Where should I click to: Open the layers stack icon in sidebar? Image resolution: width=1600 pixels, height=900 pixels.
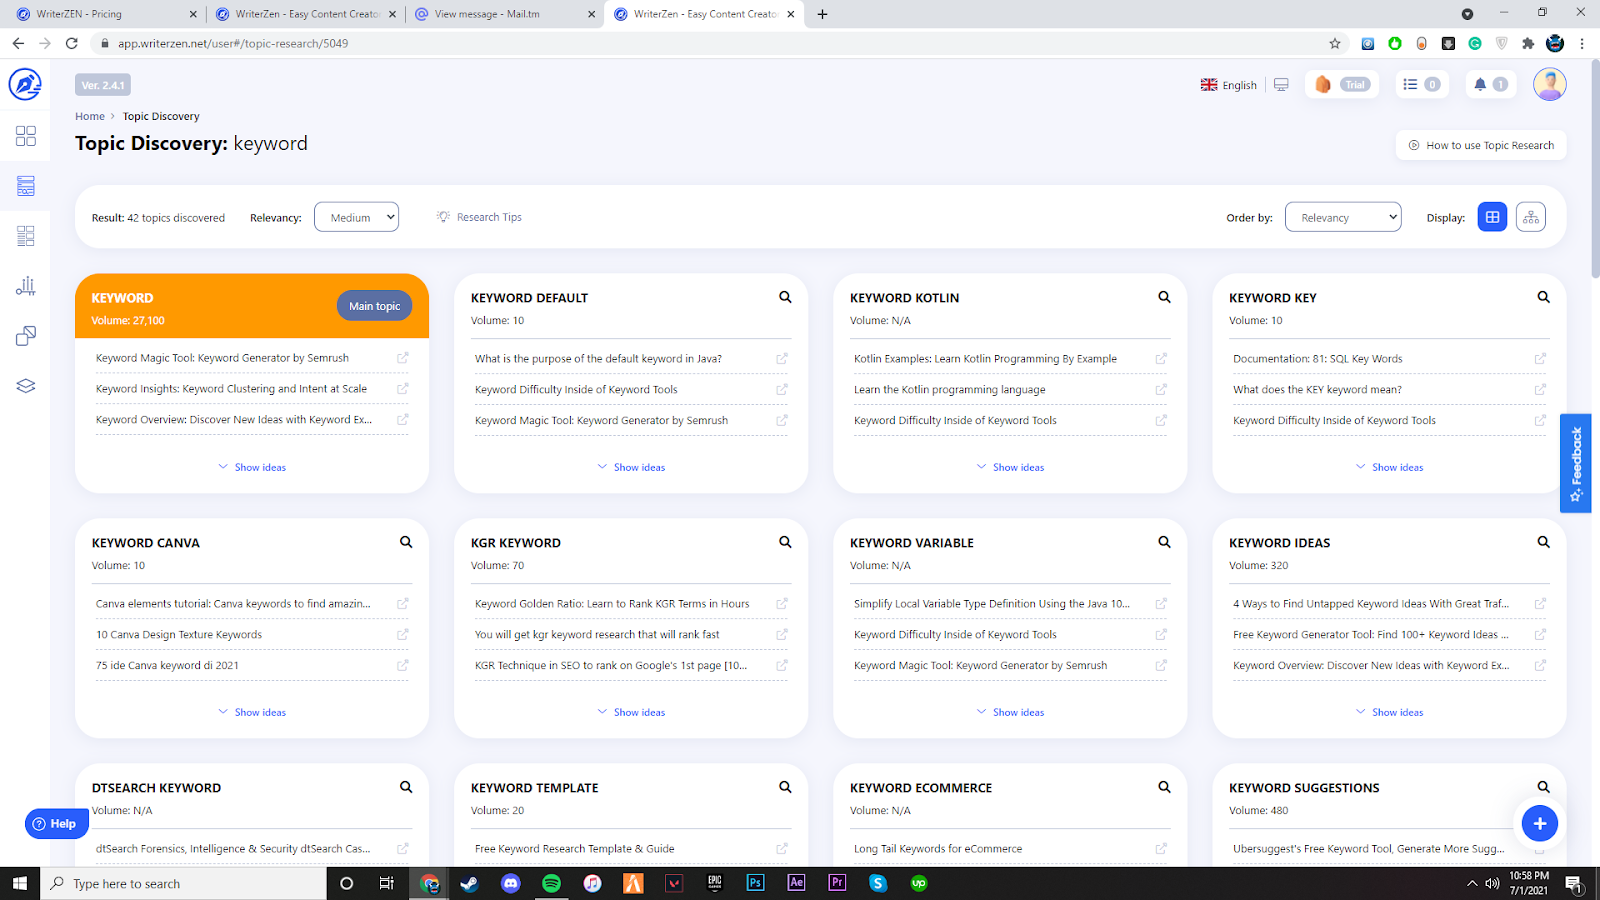pos(26,386)
